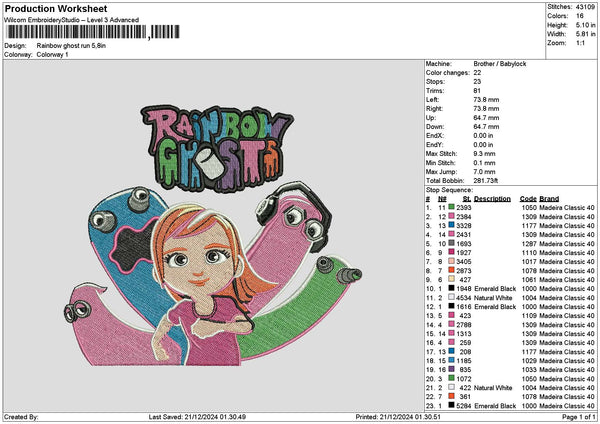Click Emerald Black description in stop row 12
600x424 pixels.
(x=495, y=307)
